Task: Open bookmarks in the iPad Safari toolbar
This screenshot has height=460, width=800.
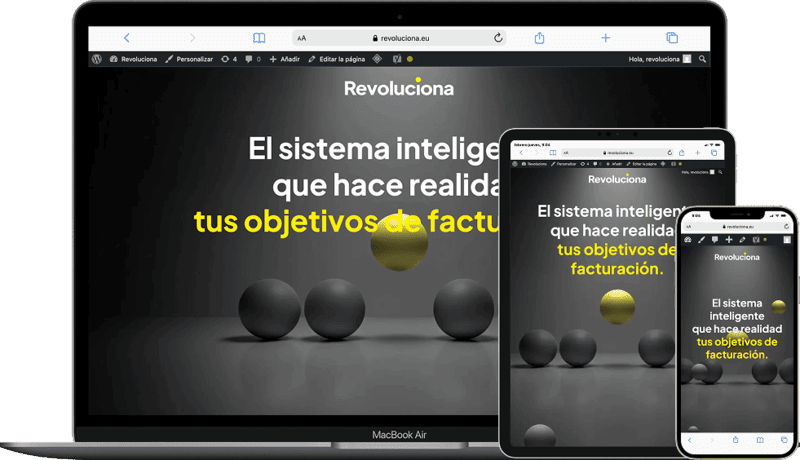Action: click(553, 152)
